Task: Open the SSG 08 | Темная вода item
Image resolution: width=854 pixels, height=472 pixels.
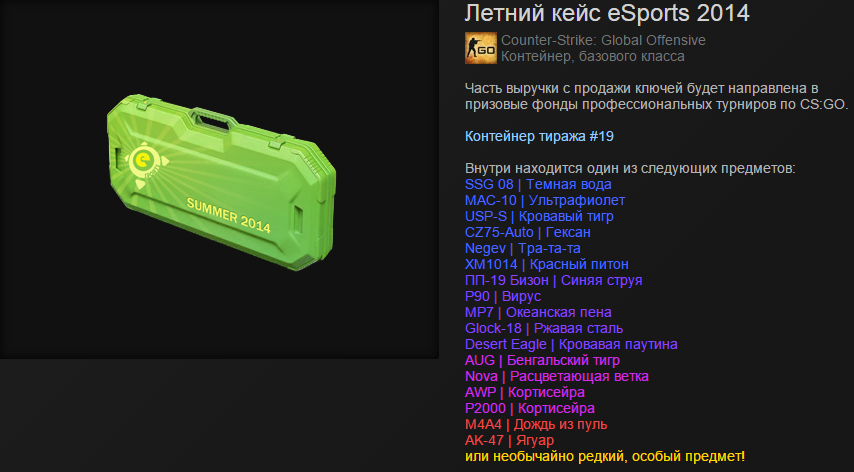Action: coord(538,185)
